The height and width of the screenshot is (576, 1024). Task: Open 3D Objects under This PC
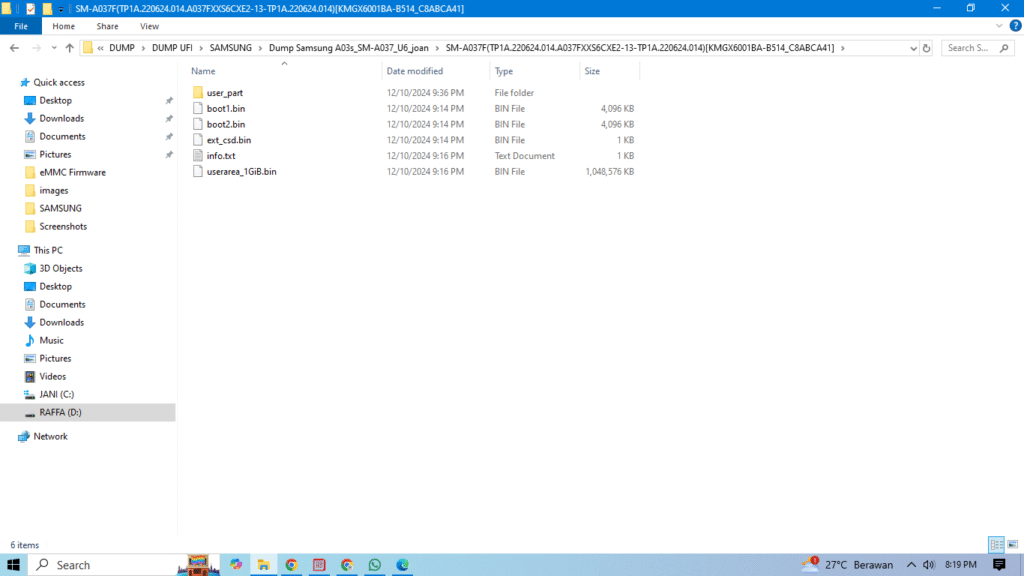(x=61, y=268)
